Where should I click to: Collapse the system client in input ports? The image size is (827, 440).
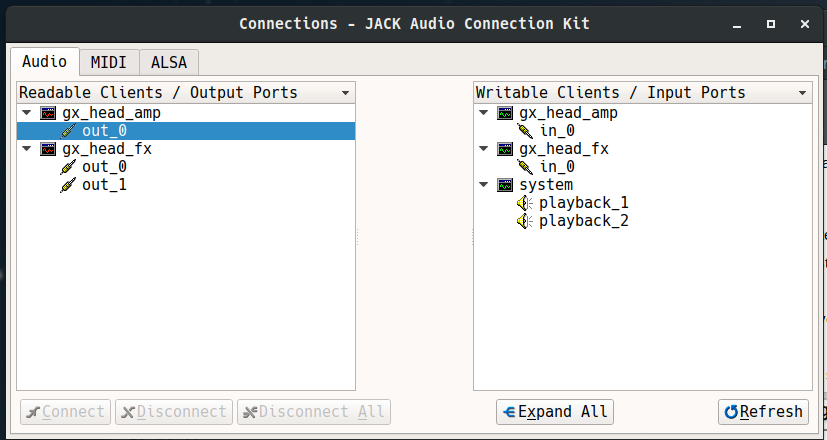[484, 185]
